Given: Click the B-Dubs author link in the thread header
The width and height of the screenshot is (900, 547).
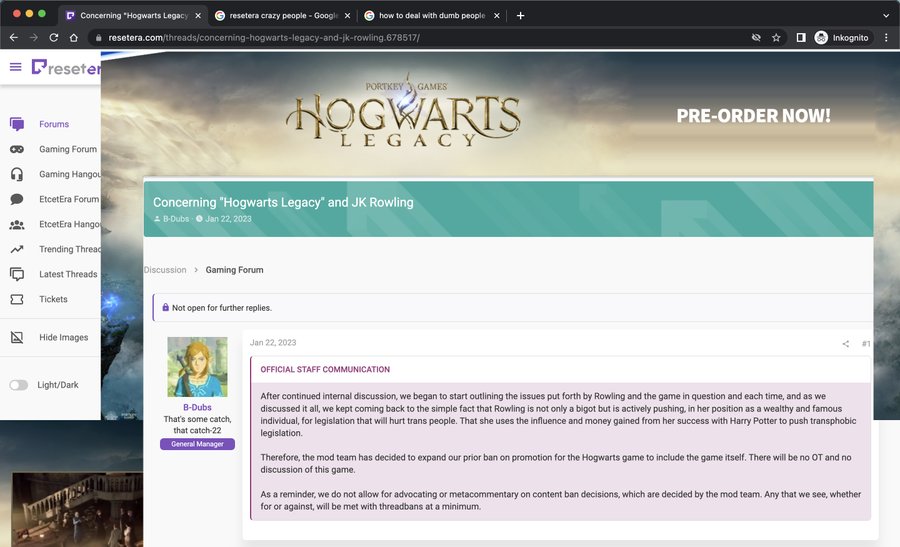Looking at the screenshot, I should 176,219.
